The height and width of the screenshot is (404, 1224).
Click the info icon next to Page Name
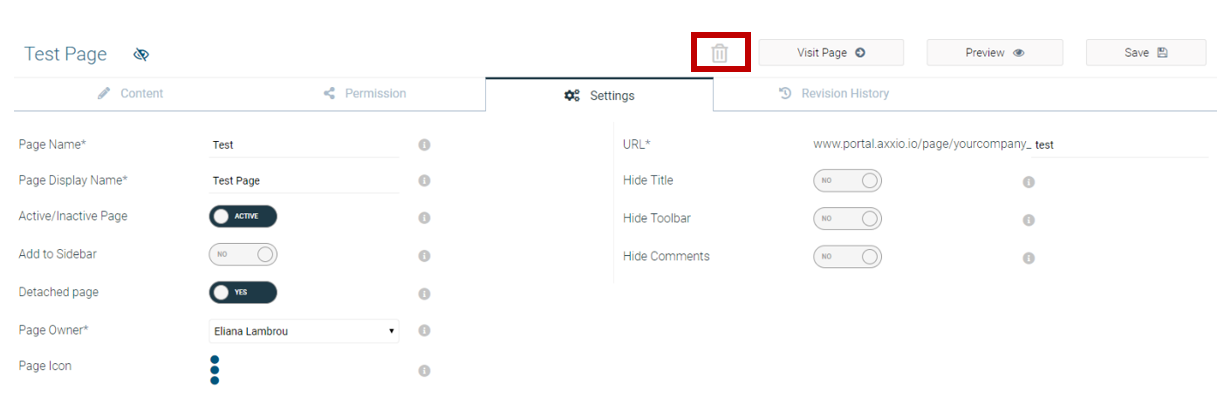[x=424, y=145]
